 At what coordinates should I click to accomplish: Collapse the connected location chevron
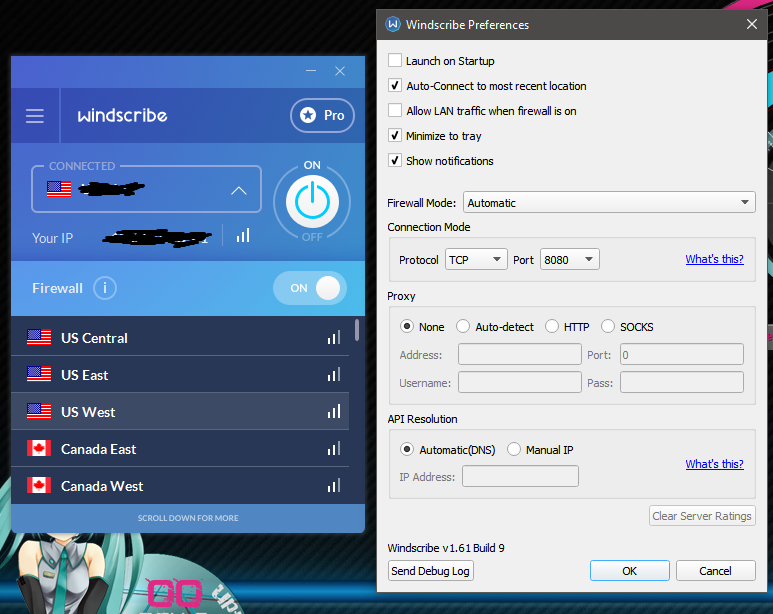[x=239, y=190]
